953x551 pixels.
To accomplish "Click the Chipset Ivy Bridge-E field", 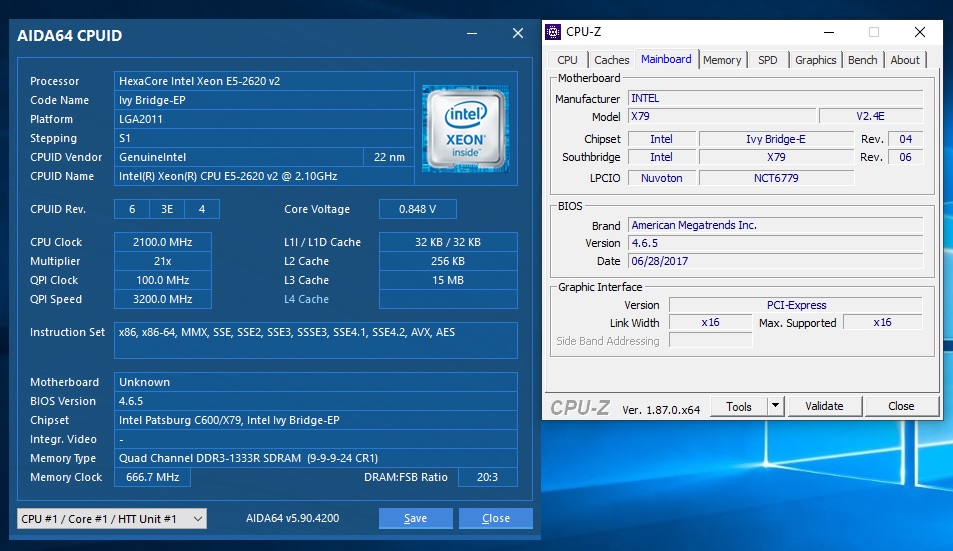I will tap(776, 139).
